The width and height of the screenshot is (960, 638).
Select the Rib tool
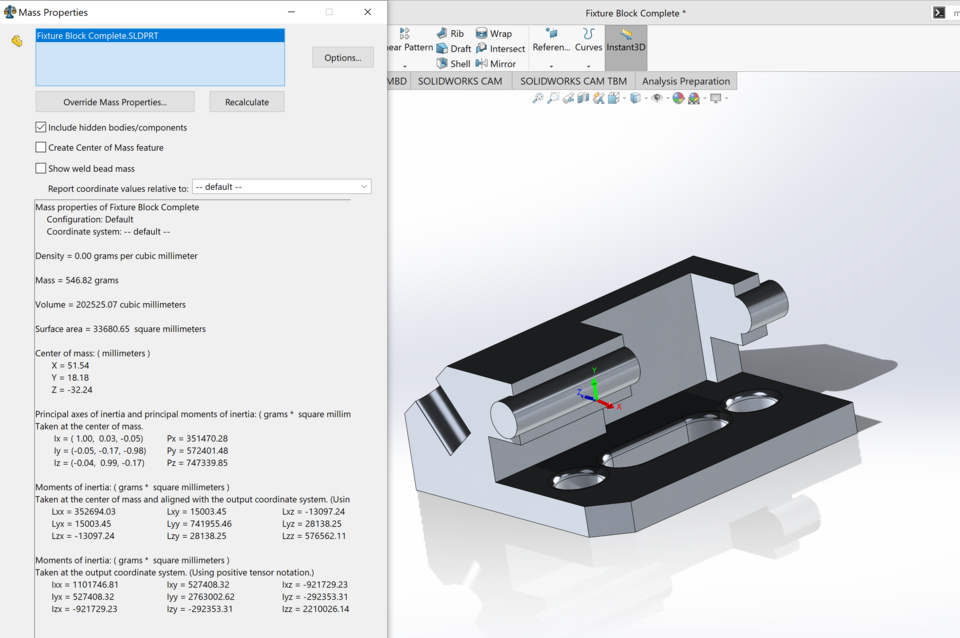tap(454, 33)
